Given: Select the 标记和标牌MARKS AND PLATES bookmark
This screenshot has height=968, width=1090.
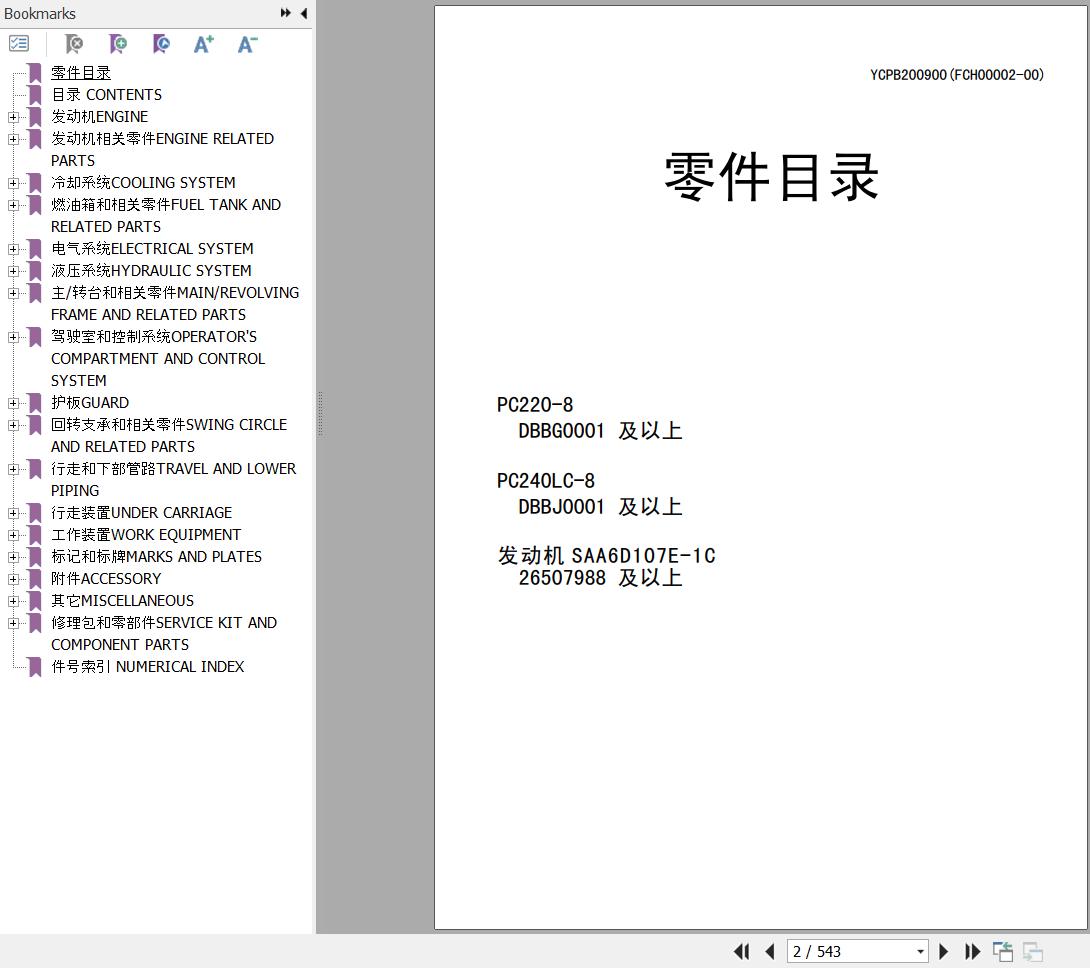Looking at the screenshot, I should tap(156, 557).
